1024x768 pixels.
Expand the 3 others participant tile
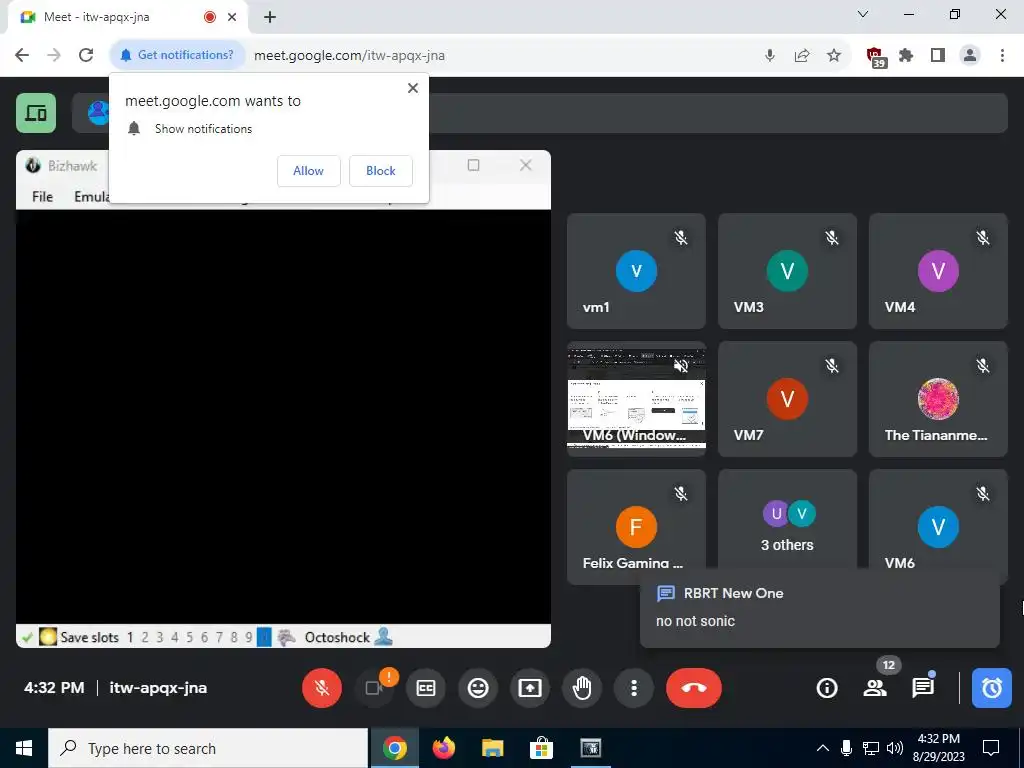pos(787,519)
